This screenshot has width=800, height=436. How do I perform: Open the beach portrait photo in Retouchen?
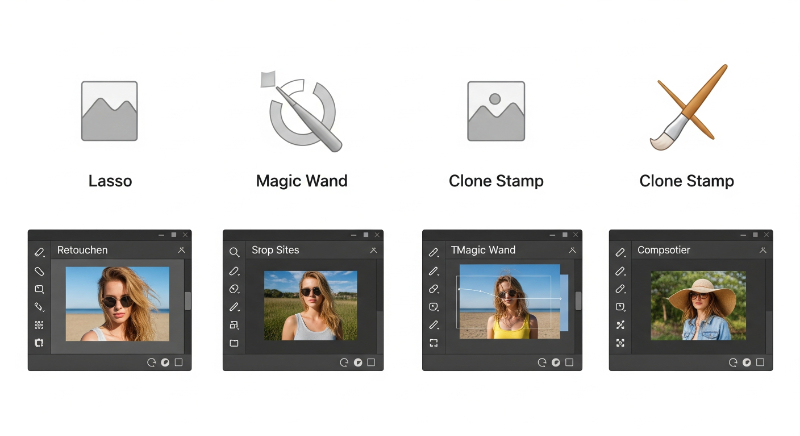tap(117, 303)
